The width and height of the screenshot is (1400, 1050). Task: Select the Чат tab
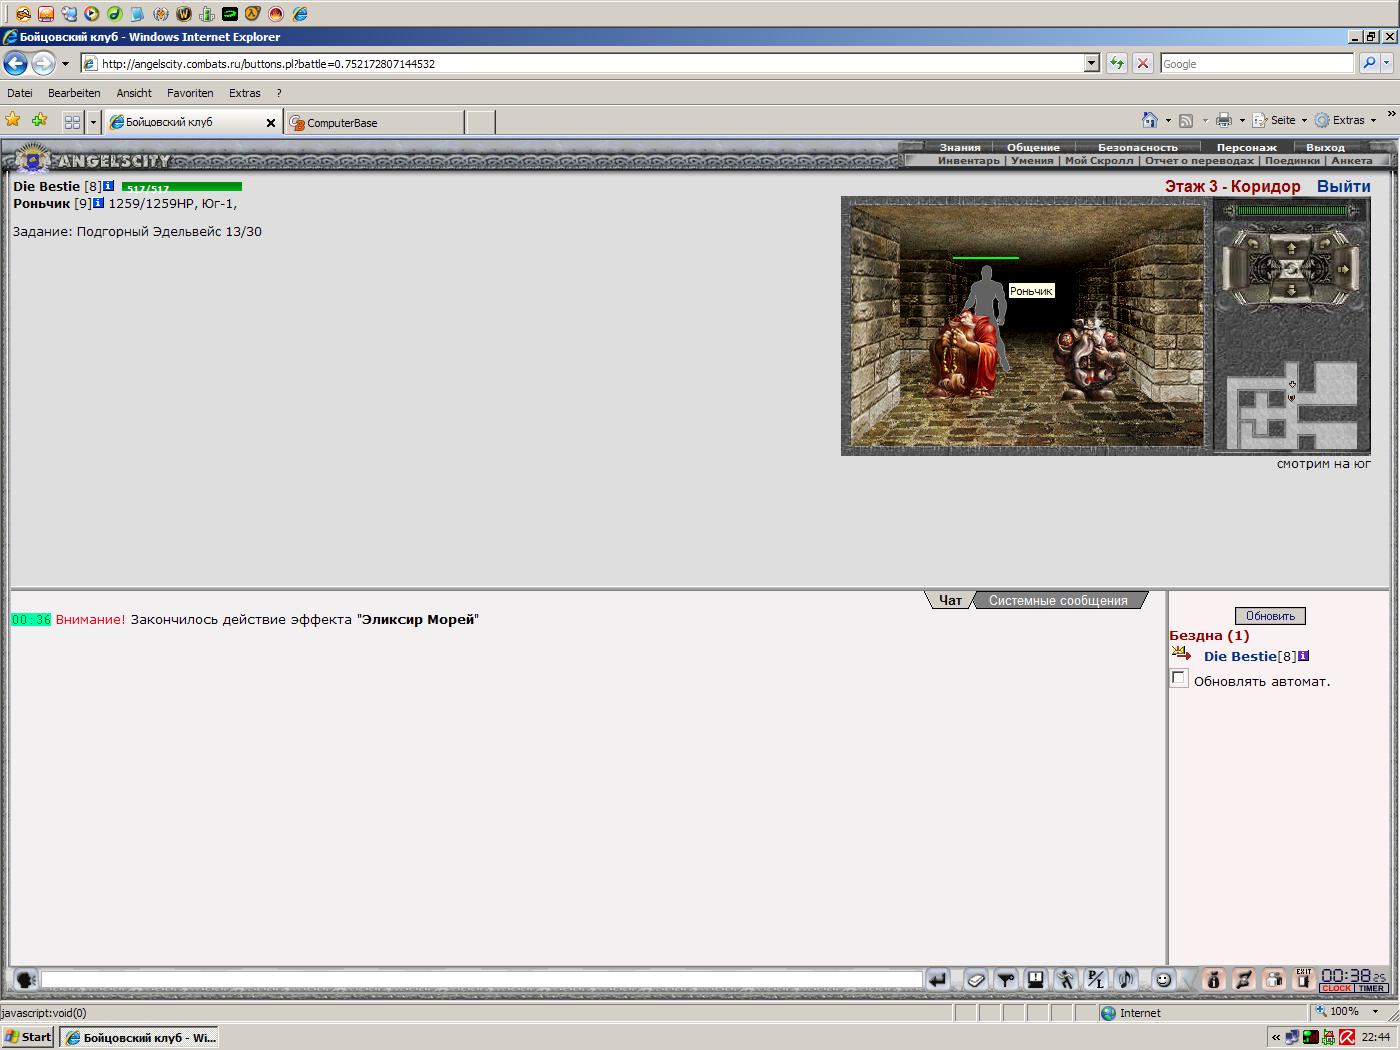[950, 600]
